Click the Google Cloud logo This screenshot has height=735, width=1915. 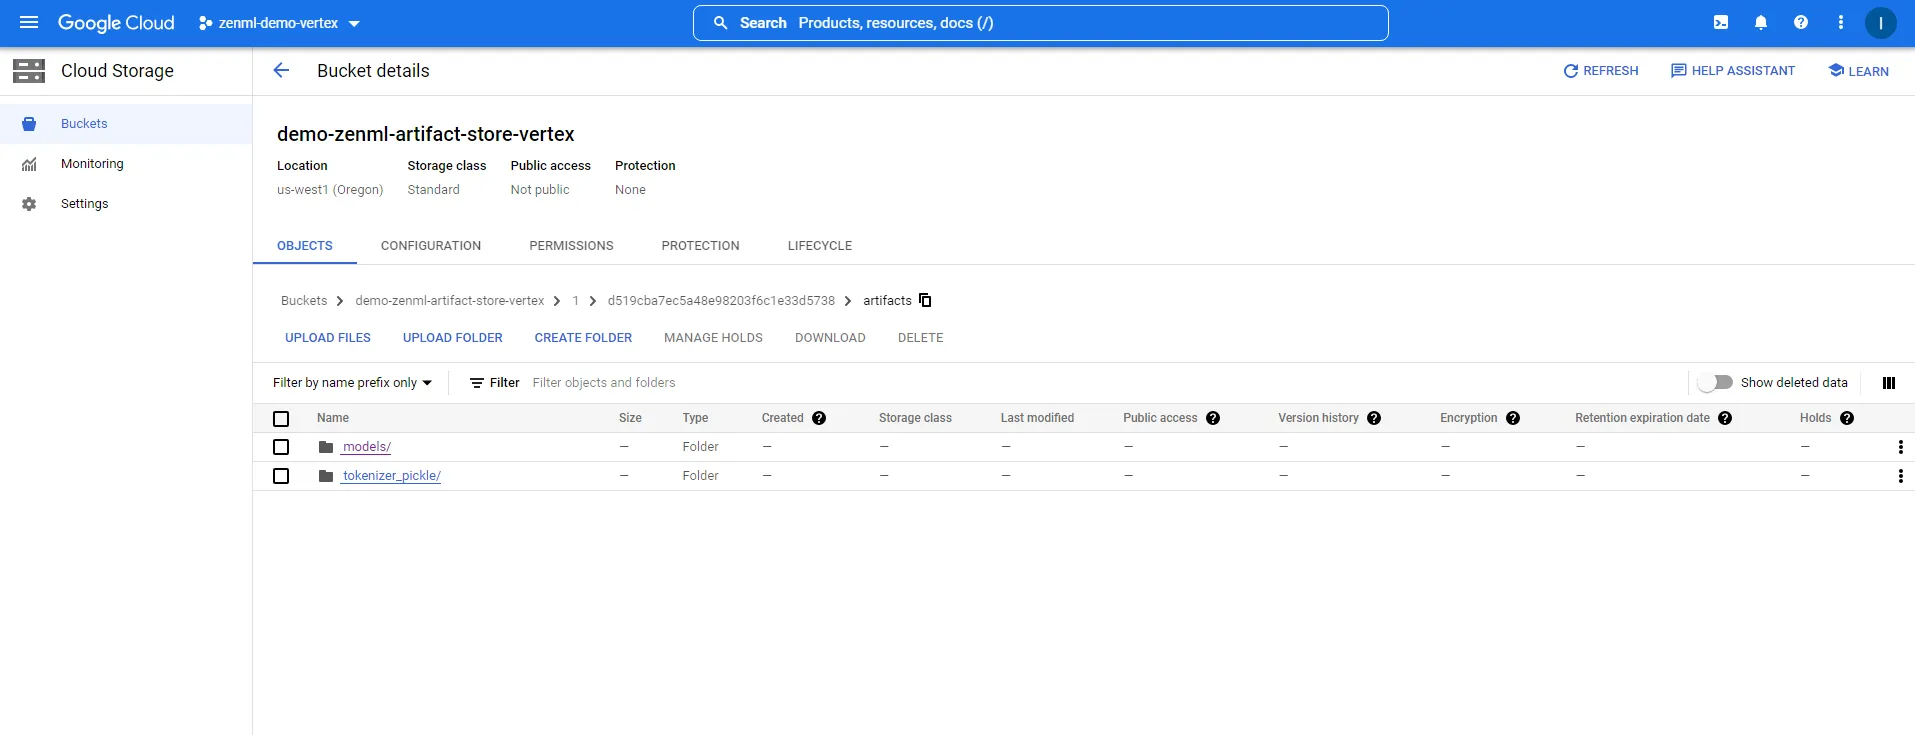(x=116, y=22)
